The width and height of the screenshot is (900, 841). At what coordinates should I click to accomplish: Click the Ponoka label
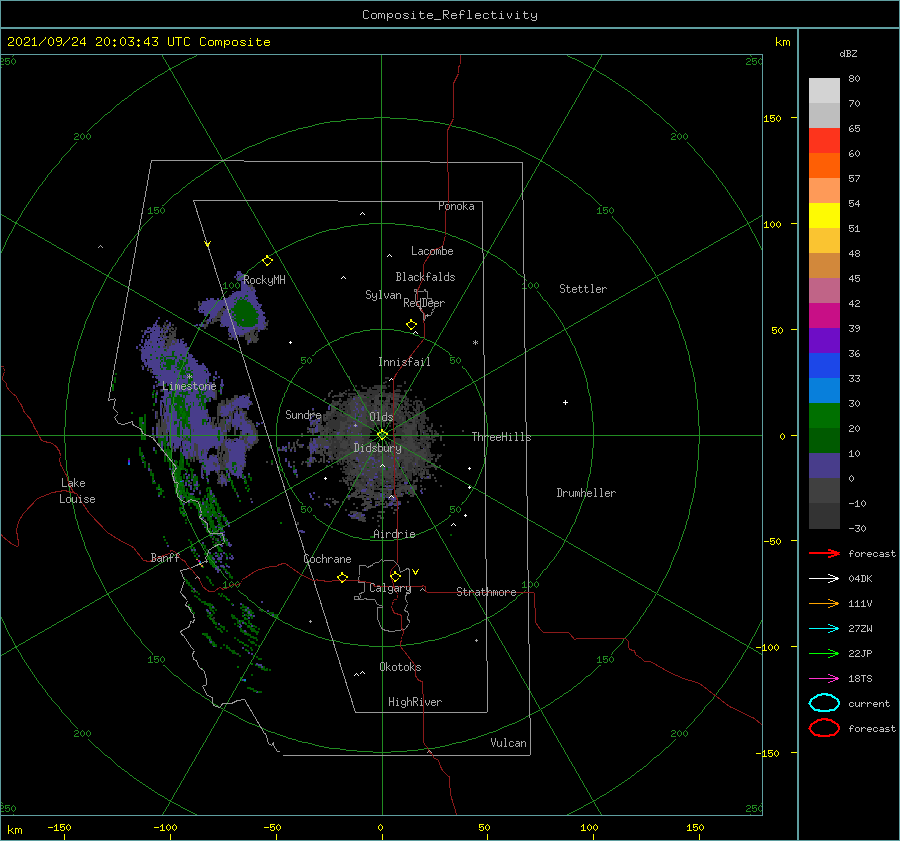click(x=456, y=206)
